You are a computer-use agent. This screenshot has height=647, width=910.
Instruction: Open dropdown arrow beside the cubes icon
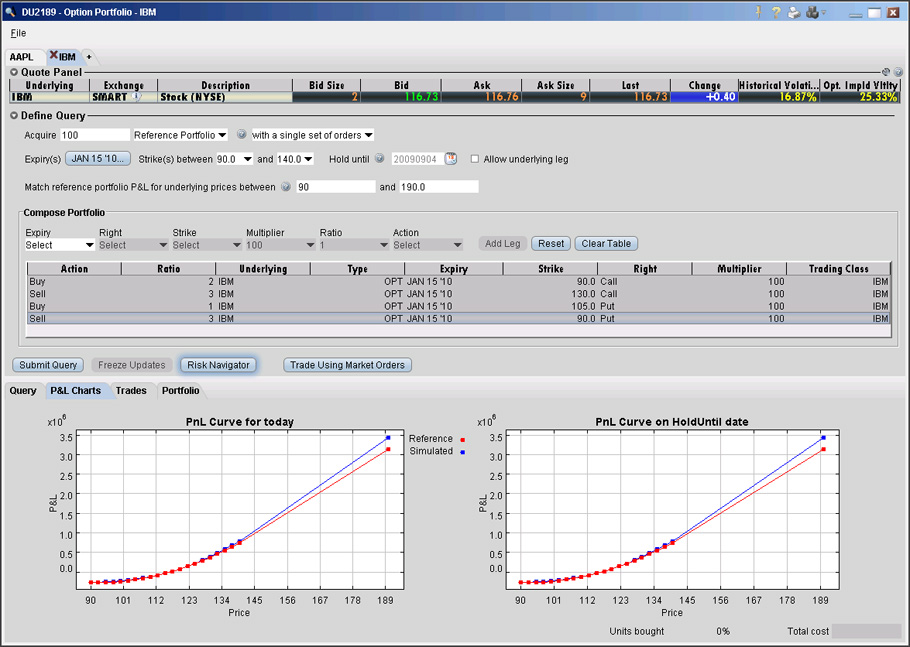click(x=824, y=12)
